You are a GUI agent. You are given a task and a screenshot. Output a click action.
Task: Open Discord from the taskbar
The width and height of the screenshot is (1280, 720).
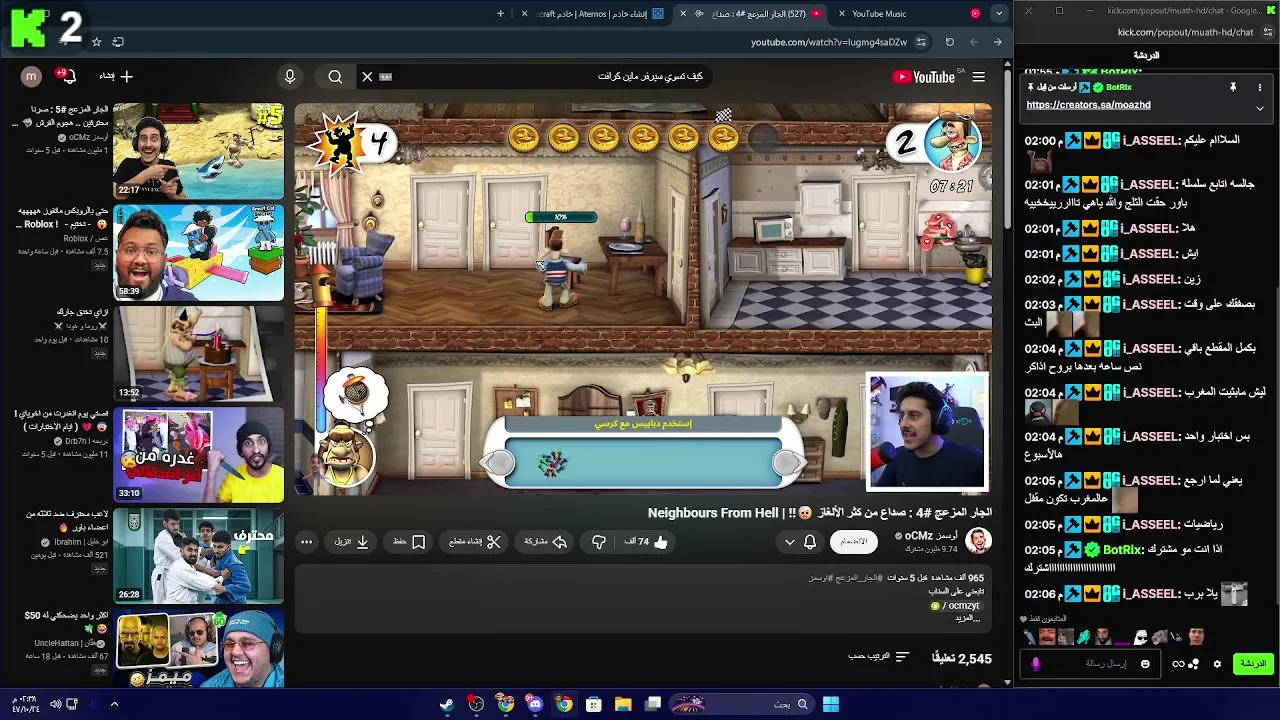coord(535,704)
